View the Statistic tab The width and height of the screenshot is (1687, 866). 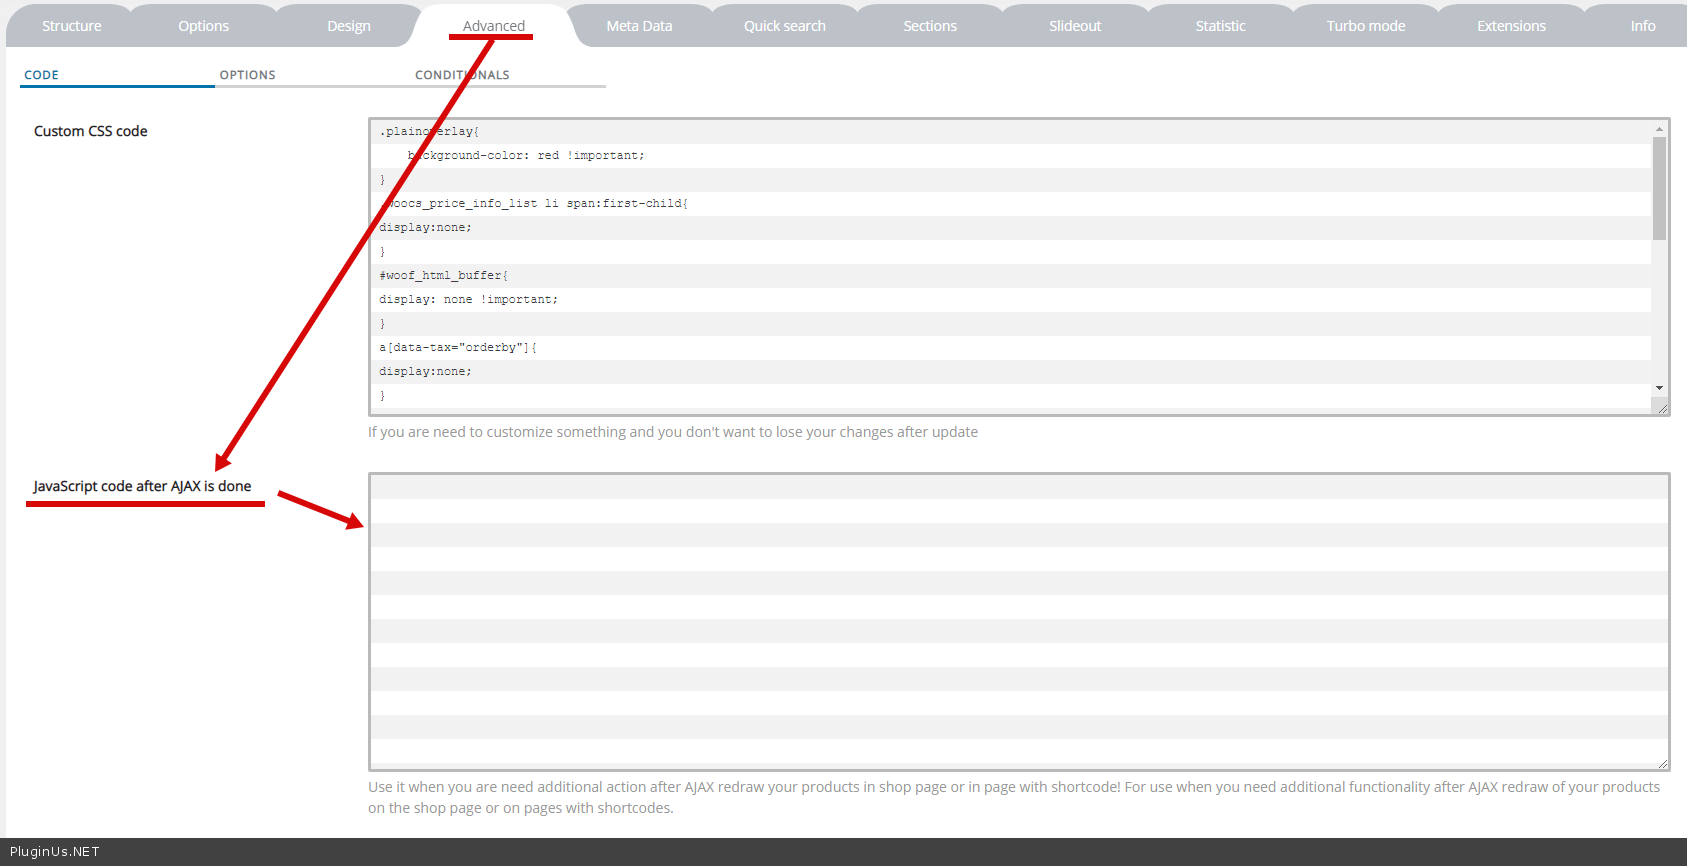1220,26
